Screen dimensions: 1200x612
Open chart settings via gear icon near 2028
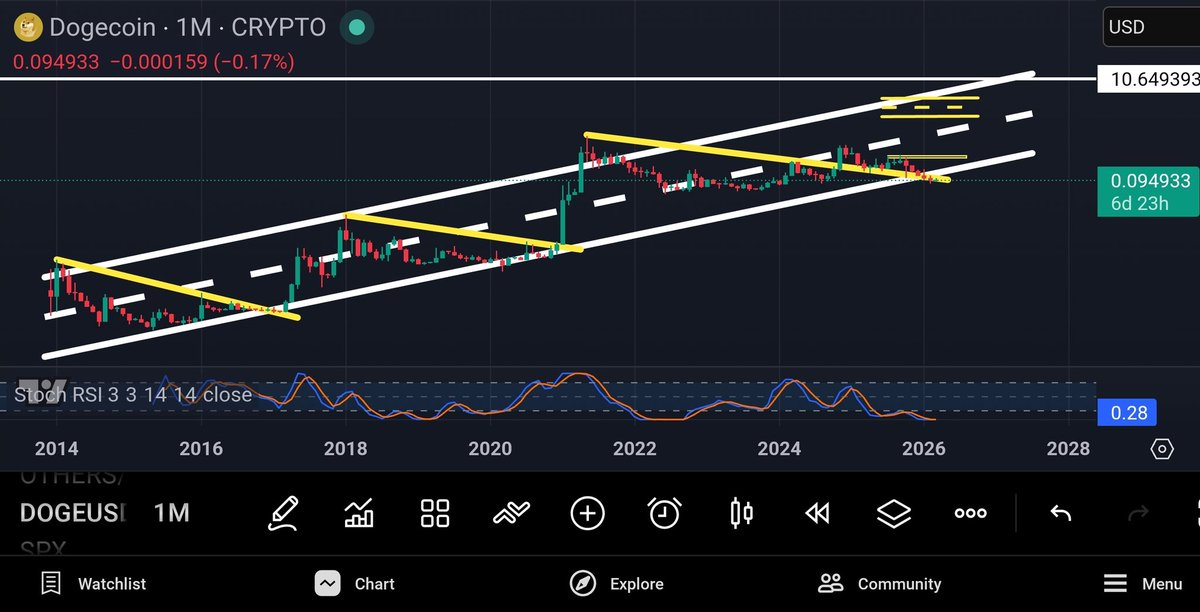[x=1160, y=450]
